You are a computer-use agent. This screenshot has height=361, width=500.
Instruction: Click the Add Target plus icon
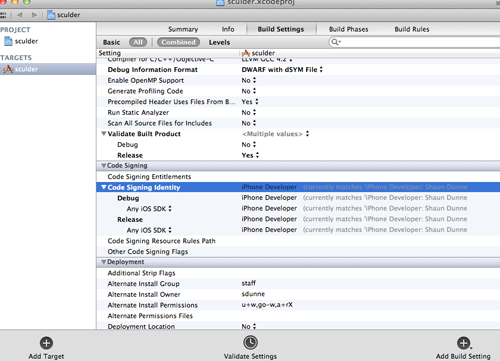coord(46,343)
